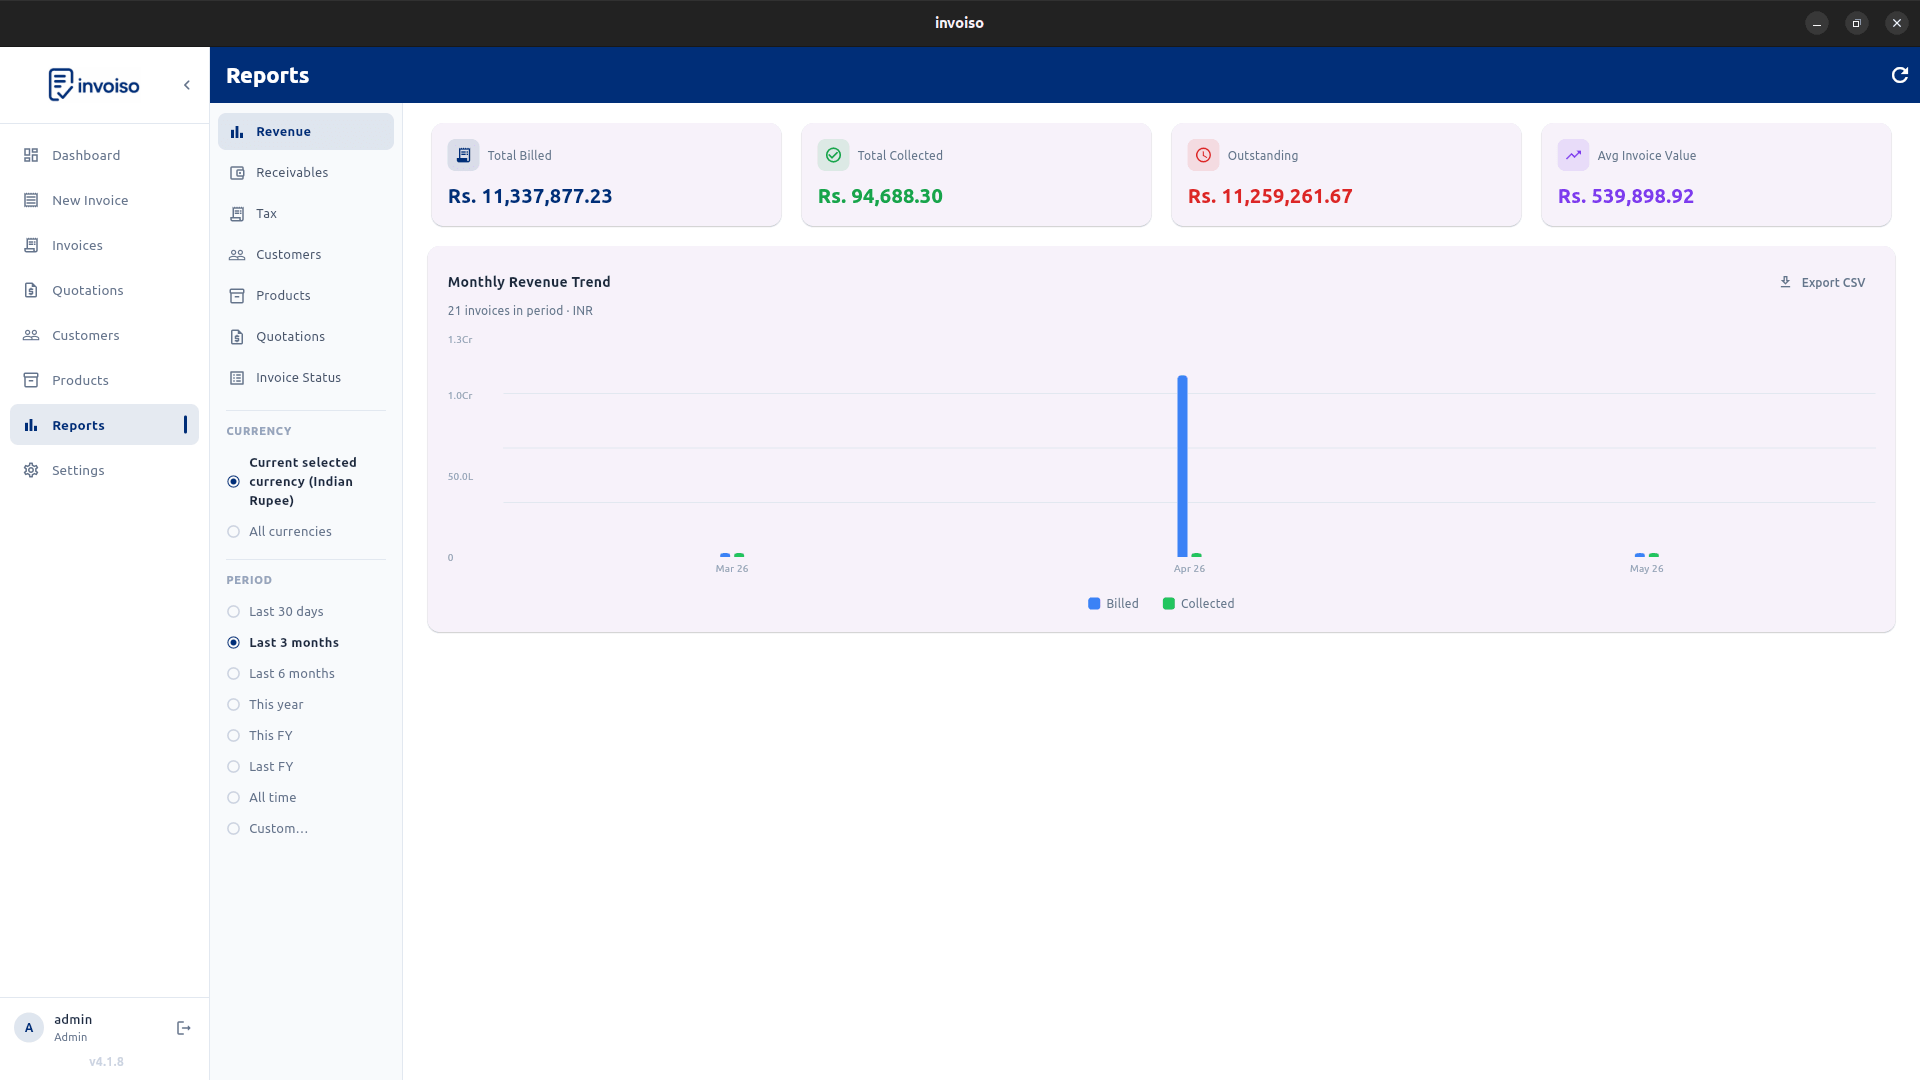
Task: Click the Invoices receipt icon in sidebar
Action: pyautogui.click(x=31, y=245)
